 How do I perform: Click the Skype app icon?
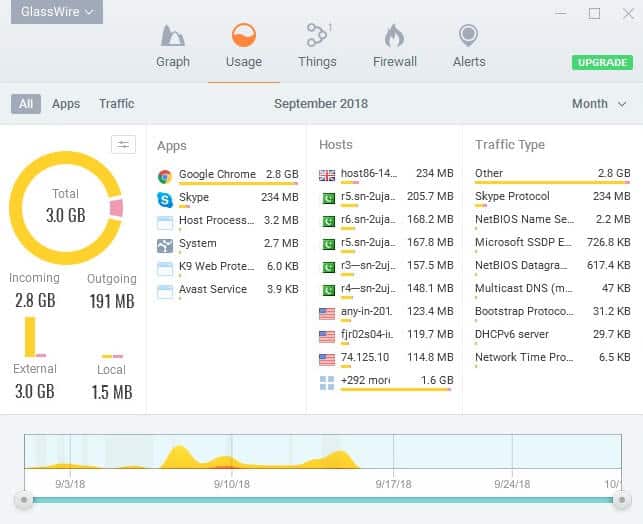(165, 200)
